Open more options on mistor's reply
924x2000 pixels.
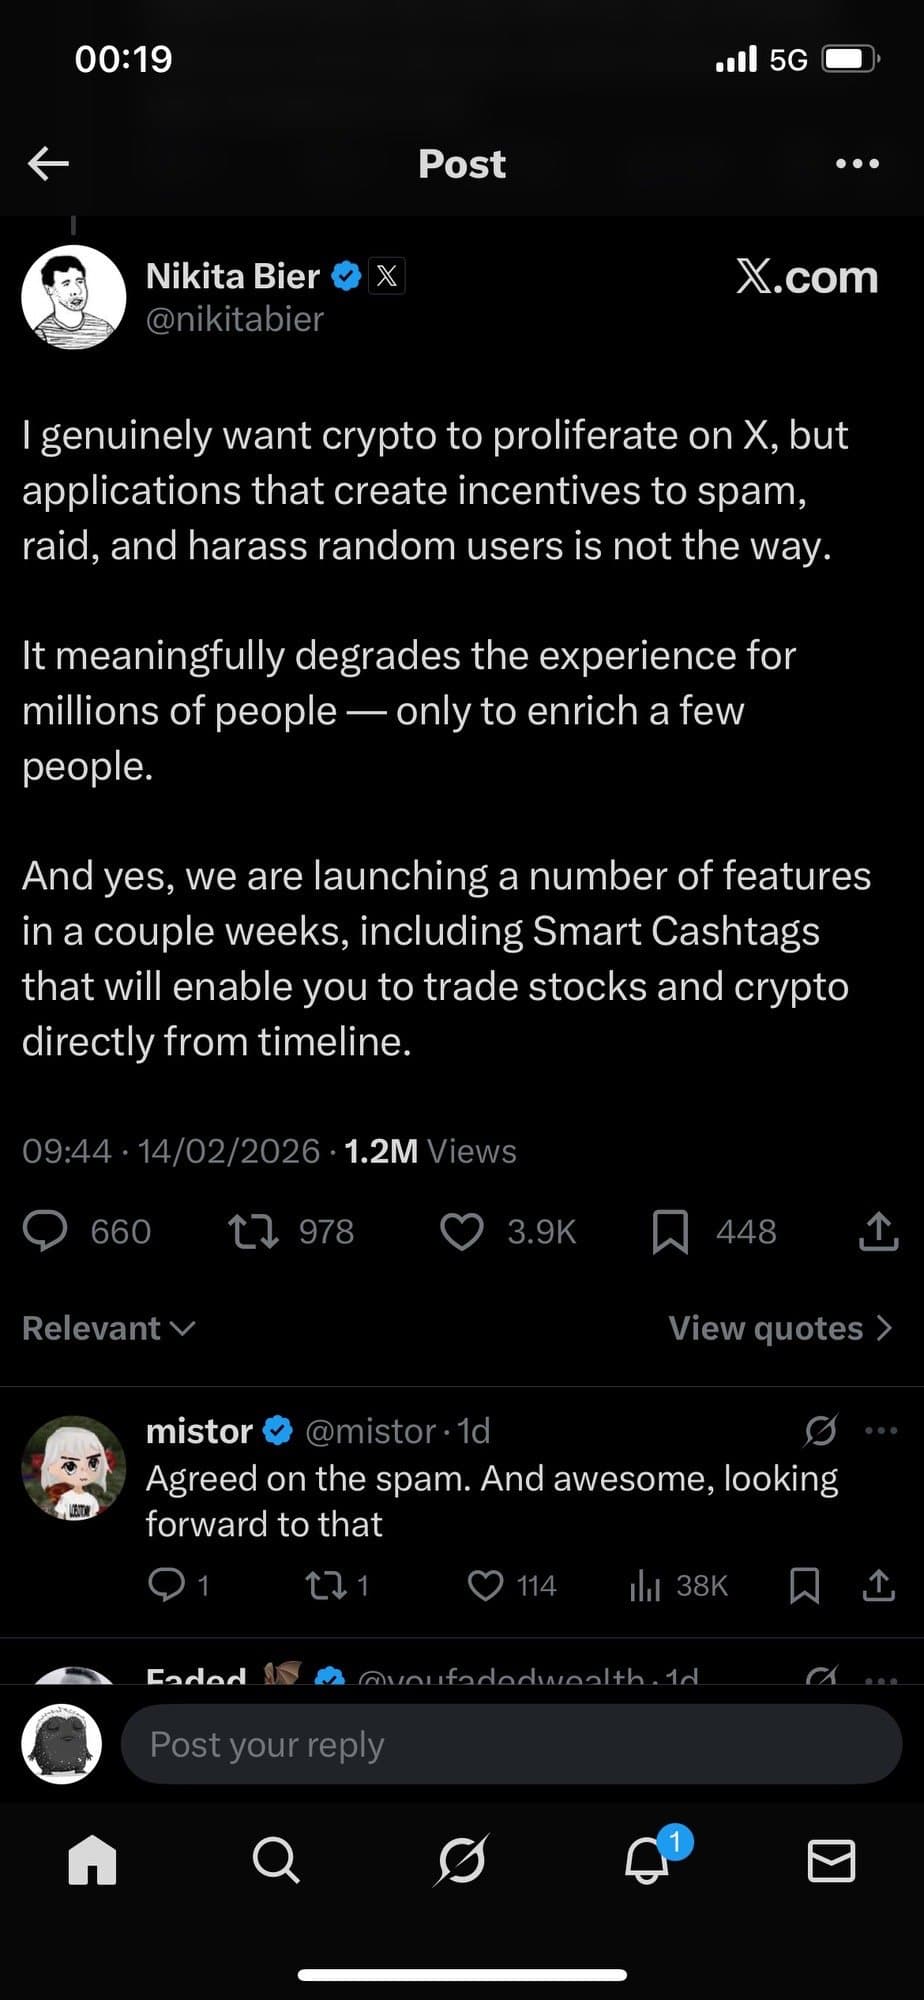(x=880, y=1431)
